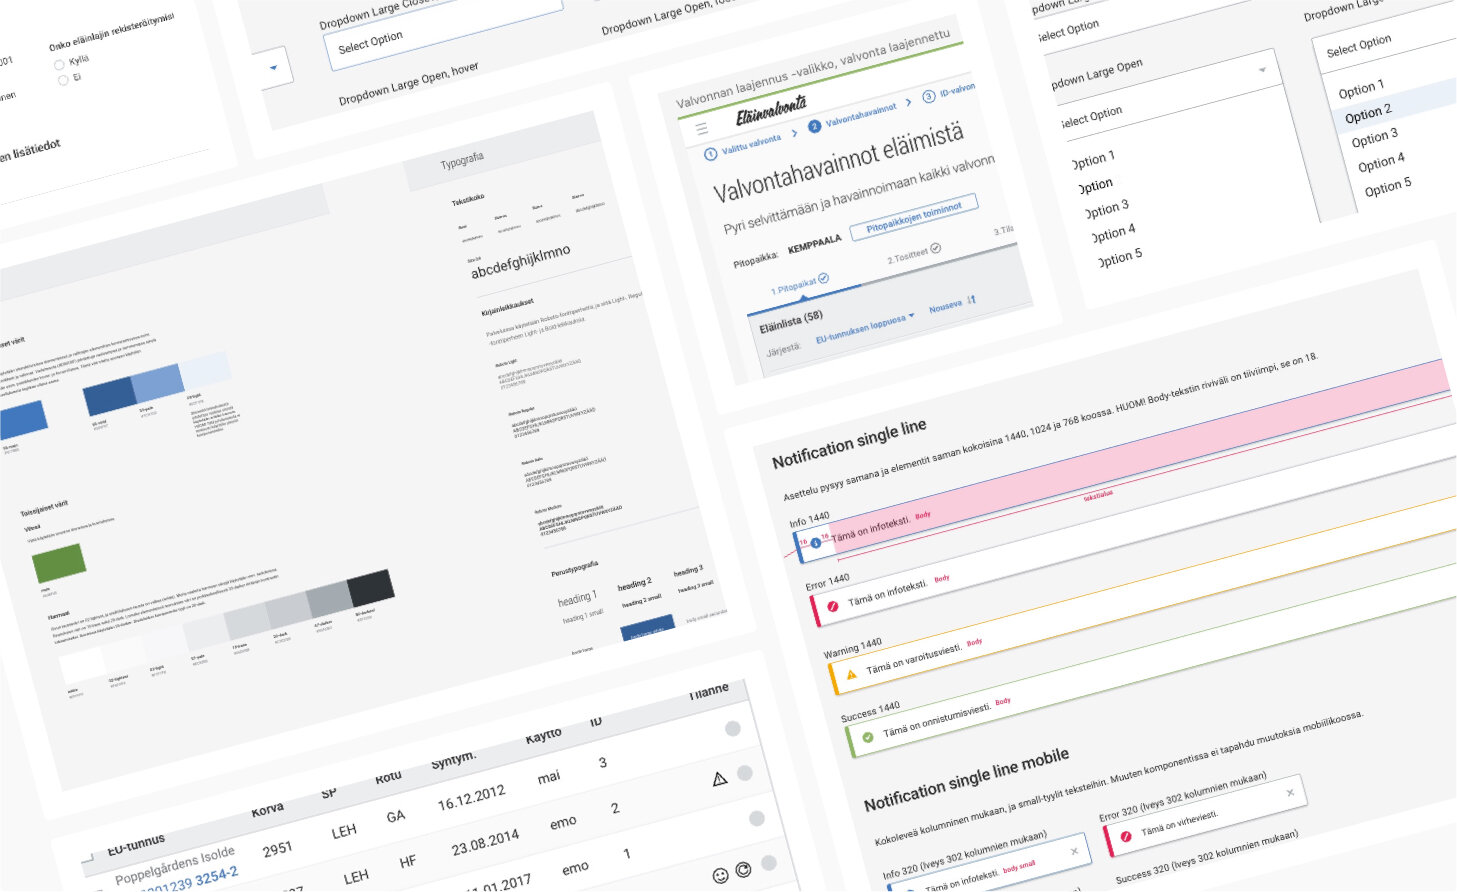Click the smiley face icon in the animal table
The height and width of the screenshot is (892, 1457).
(720, 876)
